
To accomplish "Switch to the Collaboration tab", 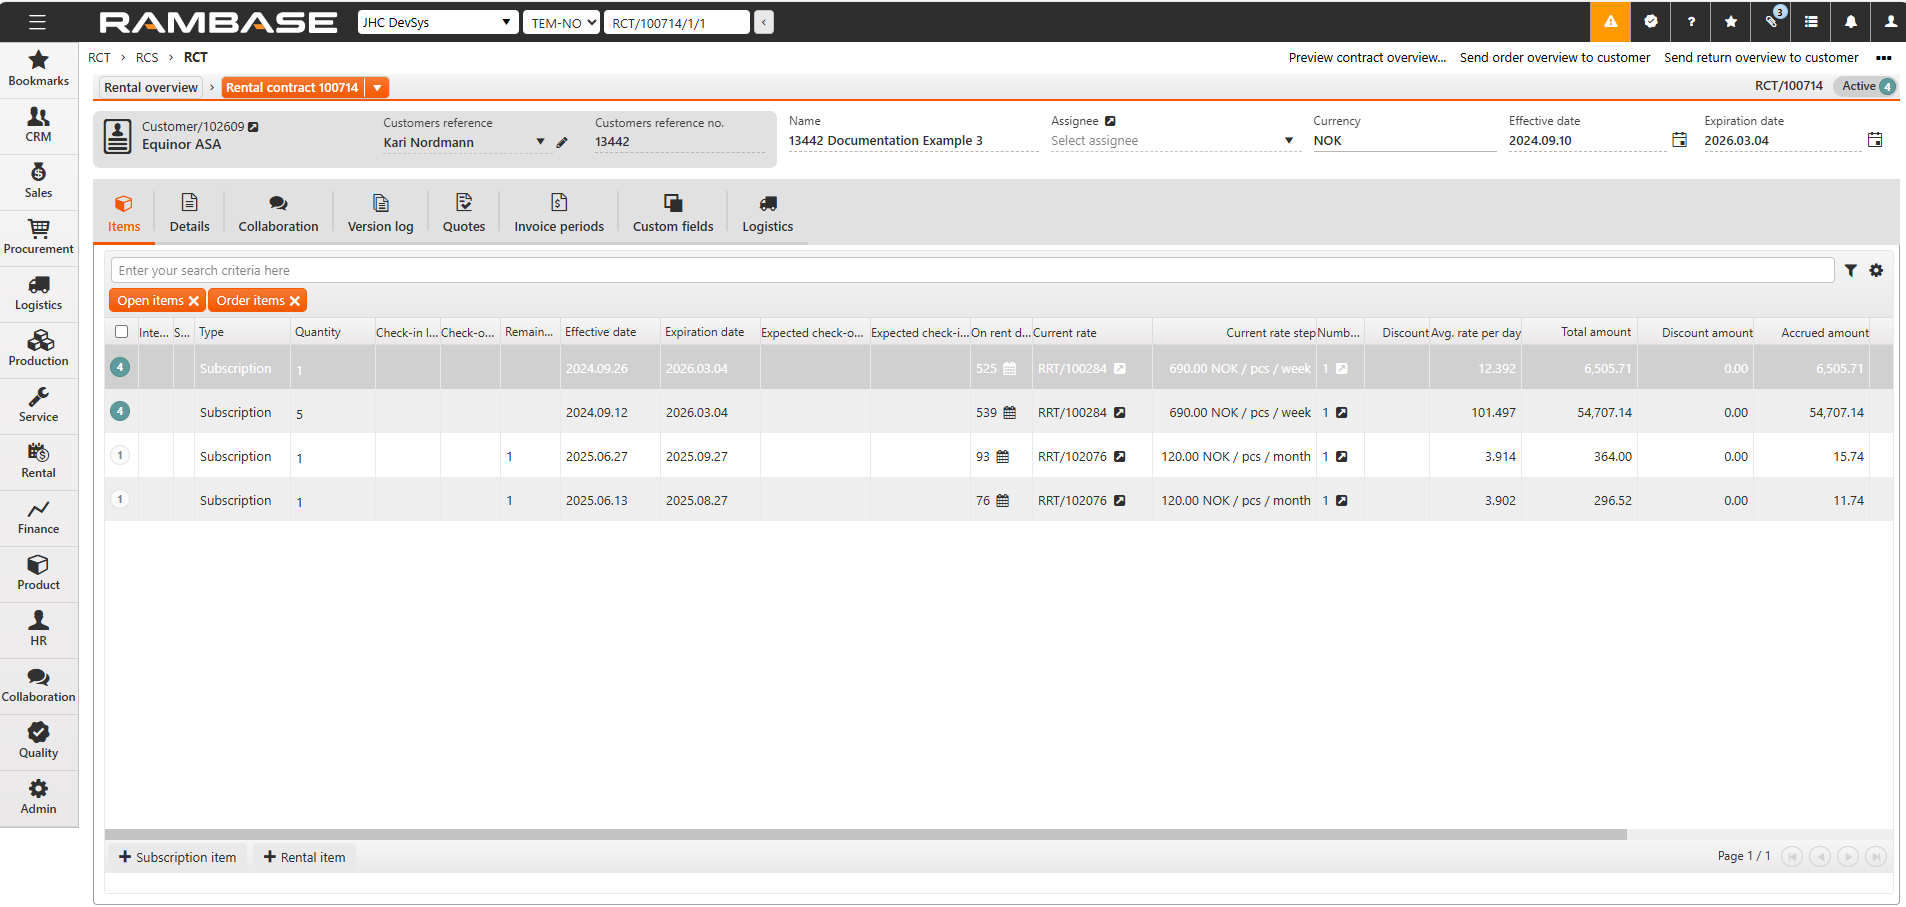I will pyautogui.click(x=278, y=214).
